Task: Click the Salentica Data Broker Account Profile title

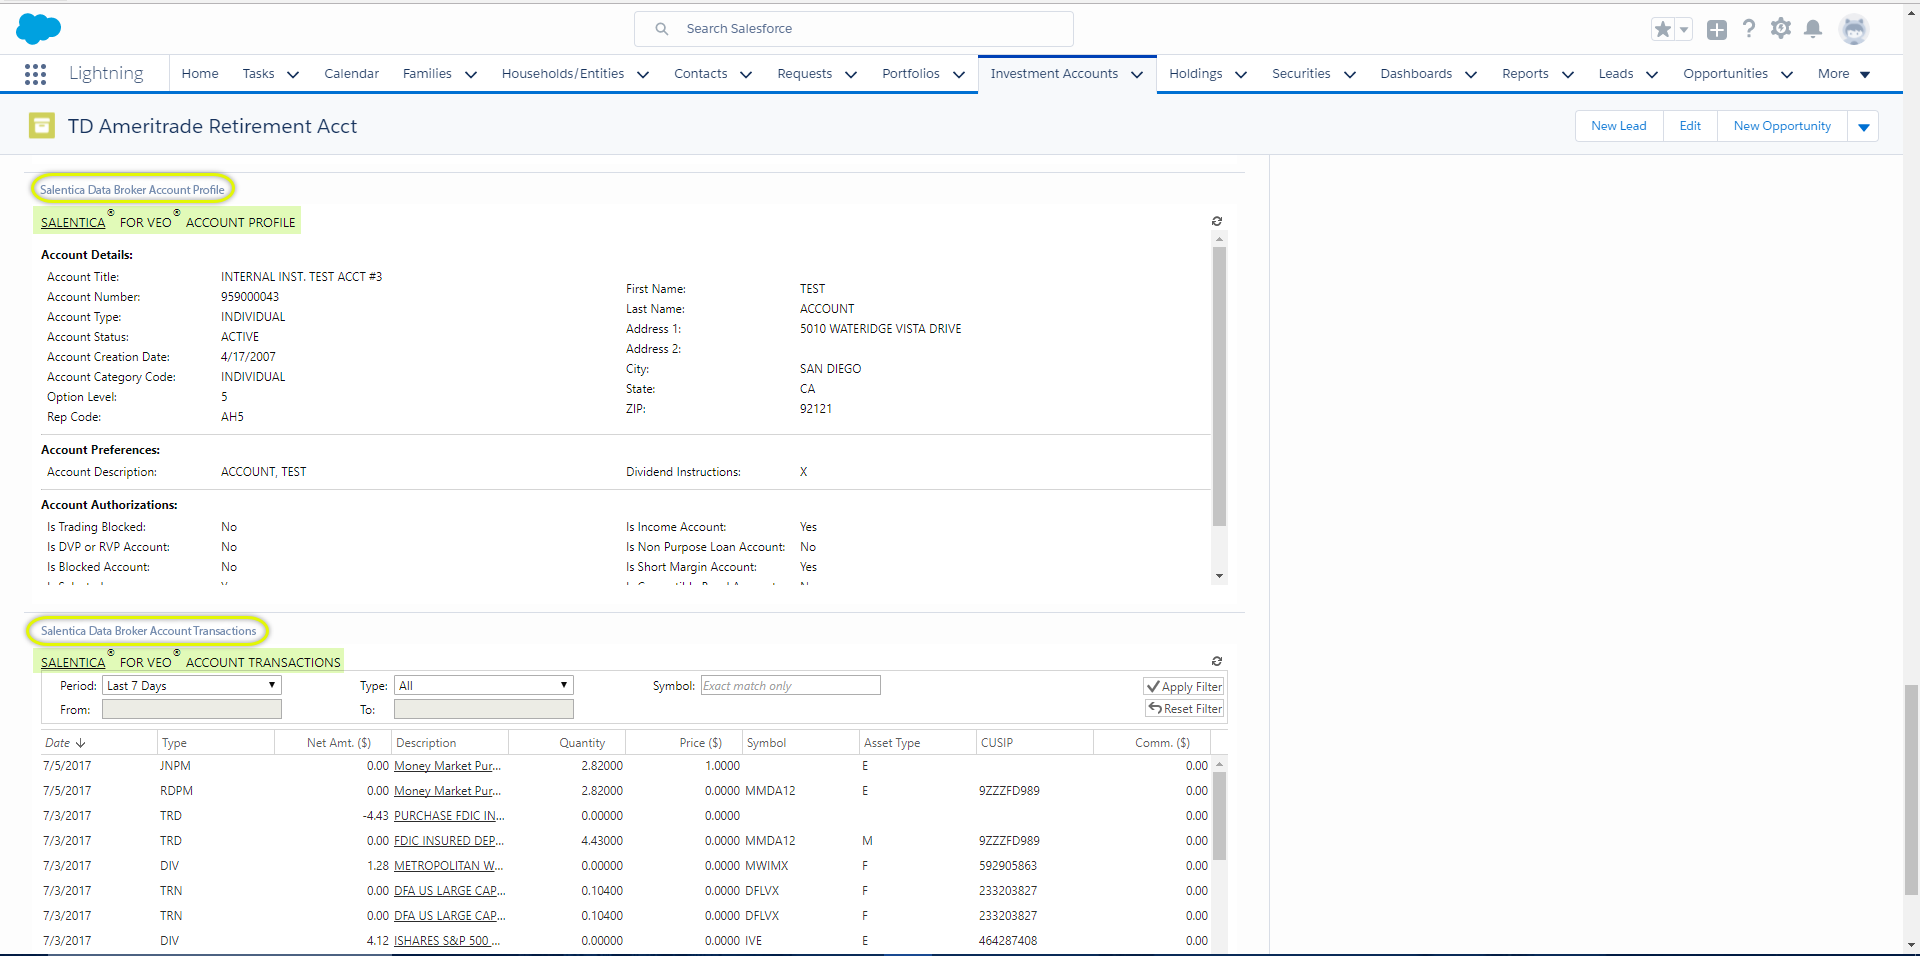Action: (132, 189)
